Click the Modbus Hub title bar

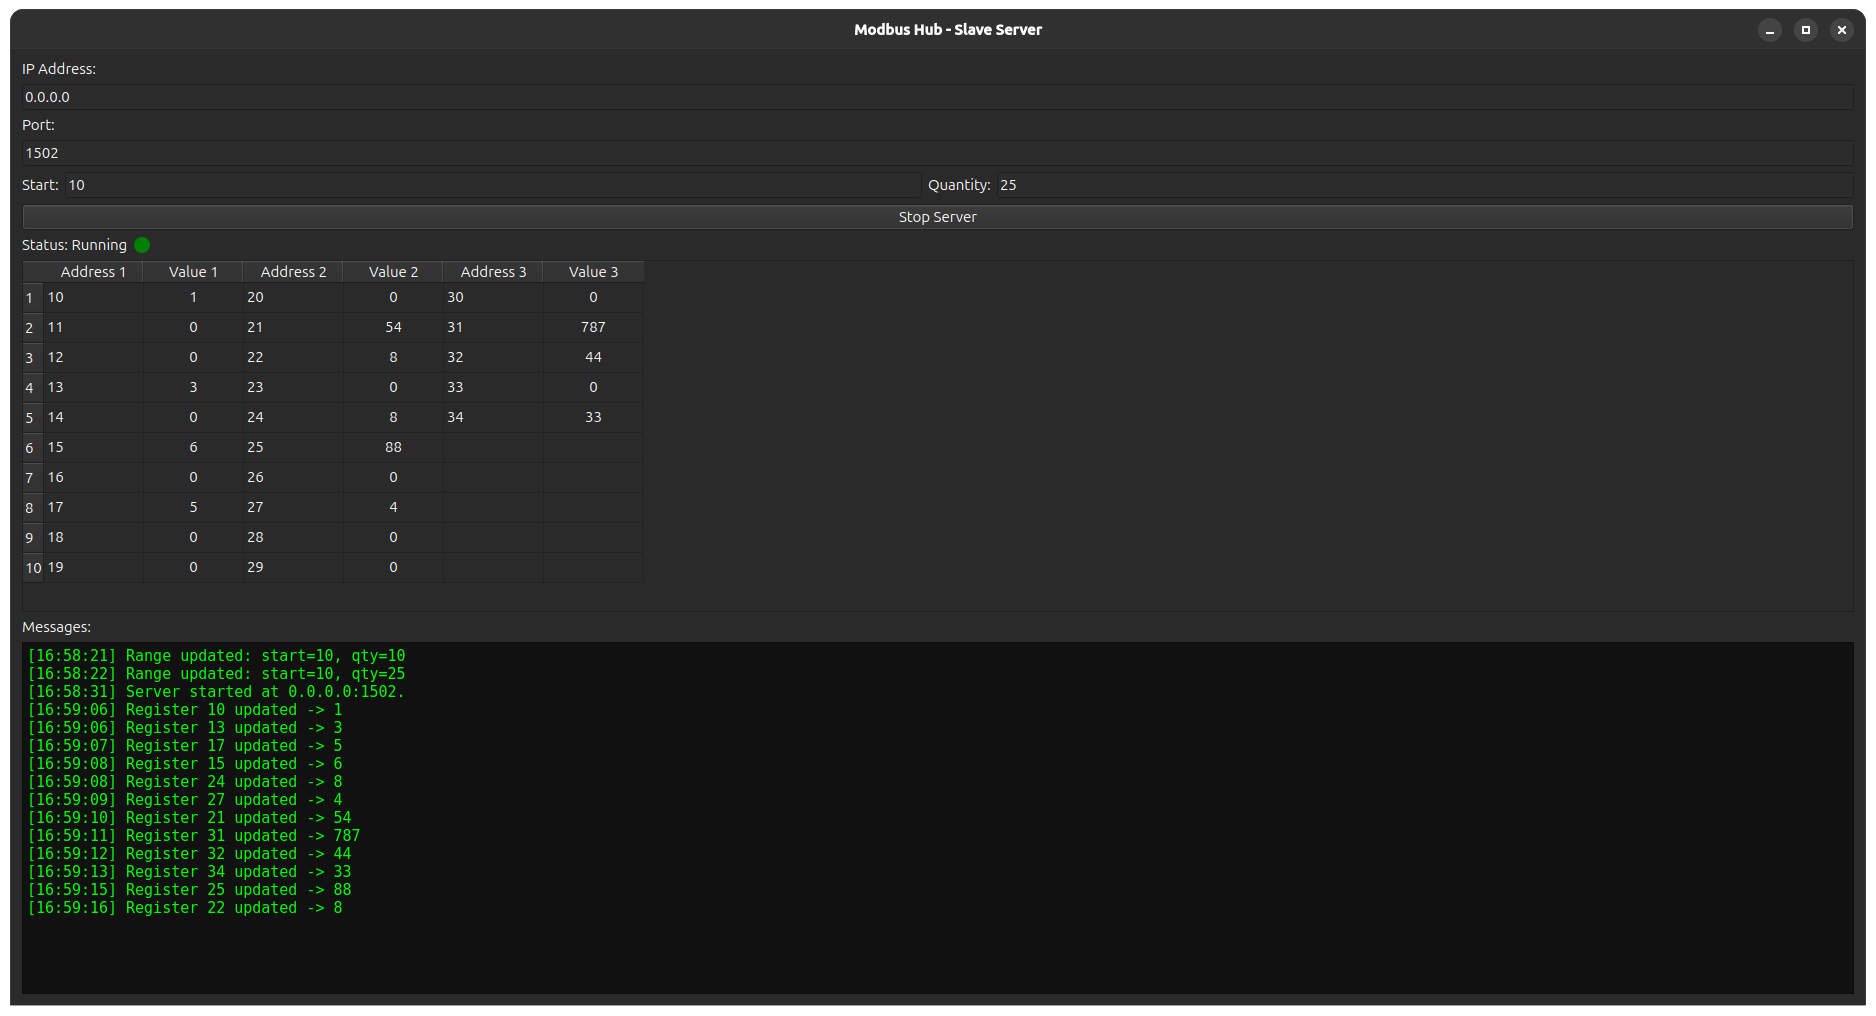[947, 29]
